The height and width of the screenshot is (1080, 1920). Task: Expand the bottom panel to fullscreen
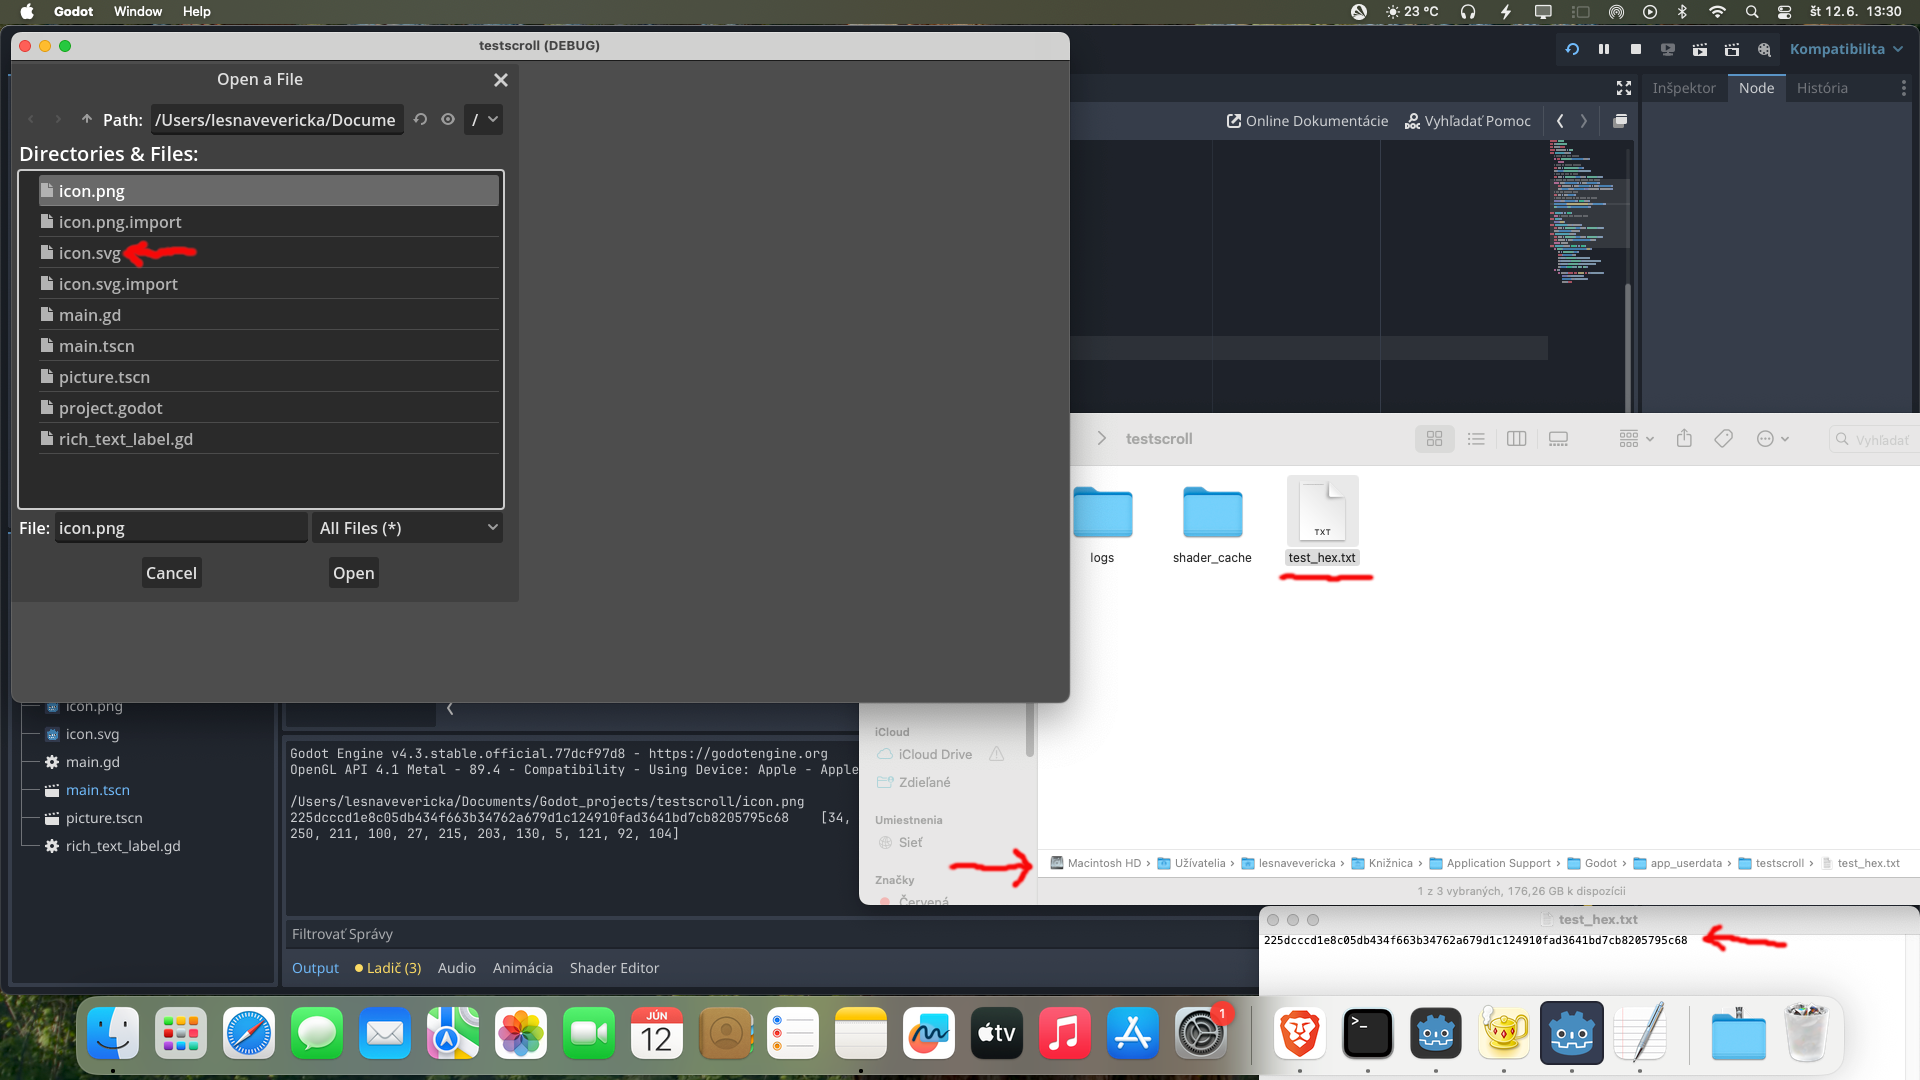point(1623,88)
